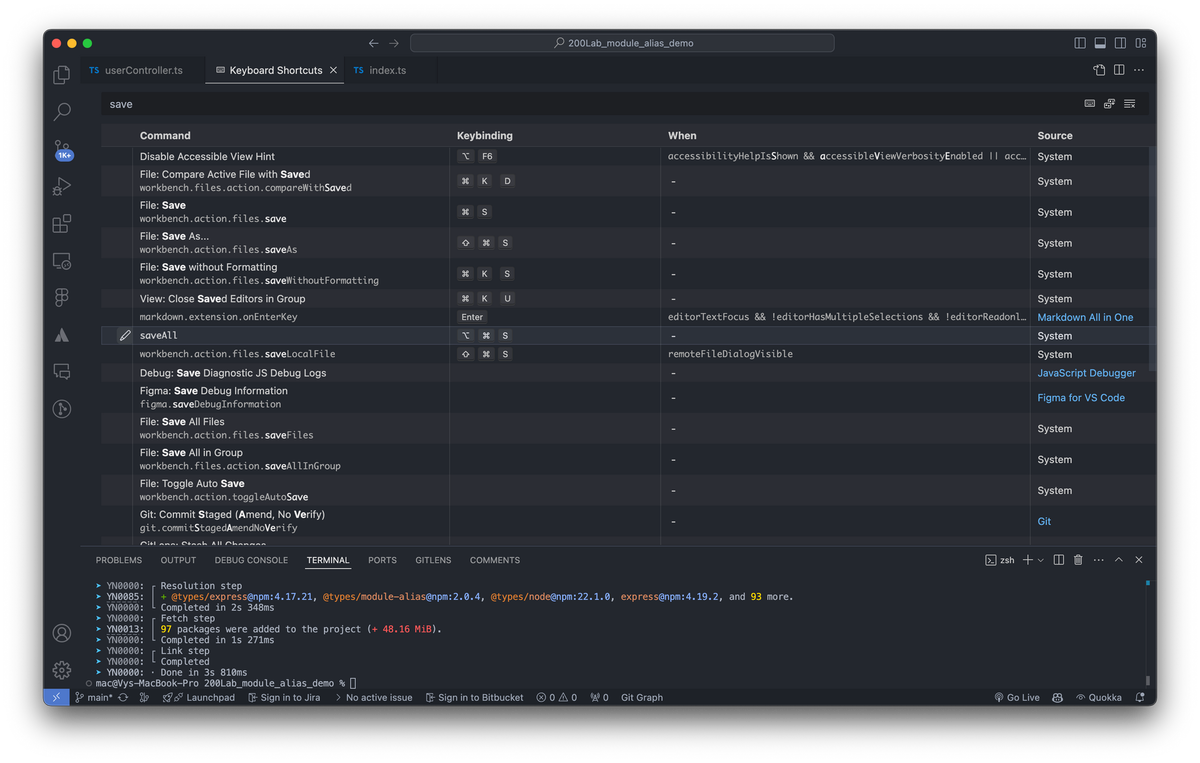Open the Markdown All in One extension link
Viewport: 1200px width, 763px height.
1085,317
